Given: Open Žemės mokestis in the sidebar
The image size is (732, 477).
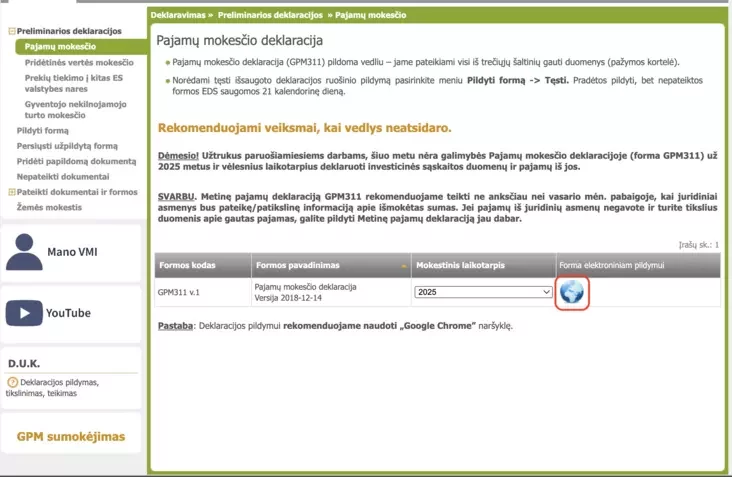Looking at the screenshot, I should (x=49, y=207).
